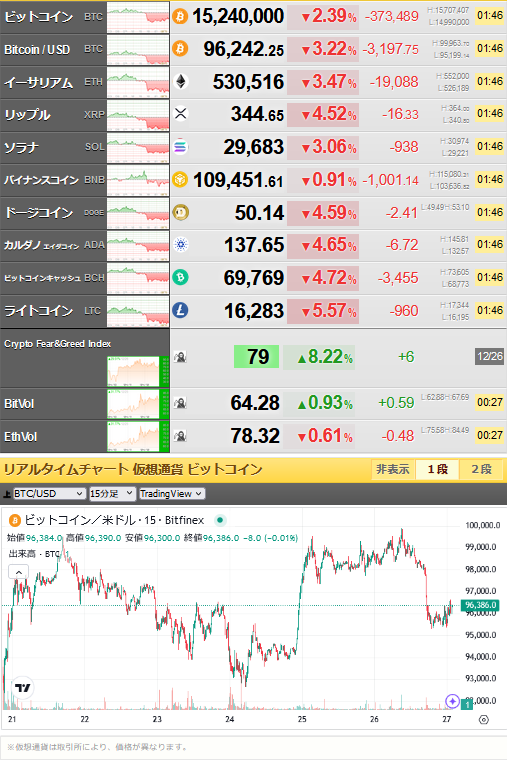This screenshot has height=760, width=507.
Task: Collapse the chart legend with the chevron
Action: [x=18, y=572]
